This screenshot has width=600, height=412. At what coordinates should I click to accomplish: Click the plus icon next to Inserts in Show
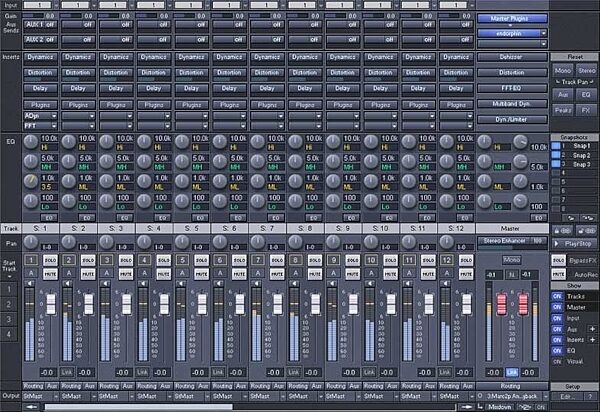pos(593,340)
